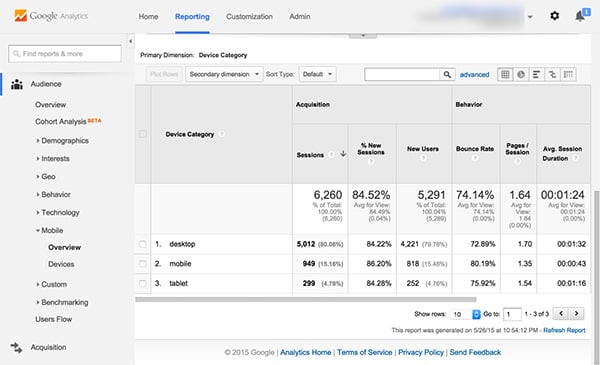Screen dimensions: 600x365
Task: Open Audience Overview in sidebar
Action: [51, 104]
